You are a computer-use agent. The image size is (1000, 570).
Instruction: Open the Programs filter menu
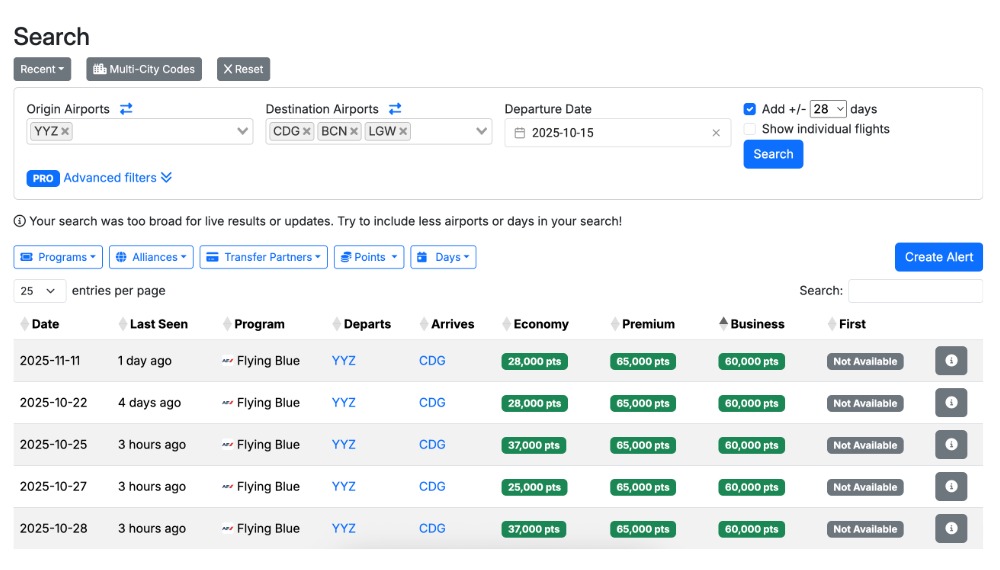pos(58,257)
